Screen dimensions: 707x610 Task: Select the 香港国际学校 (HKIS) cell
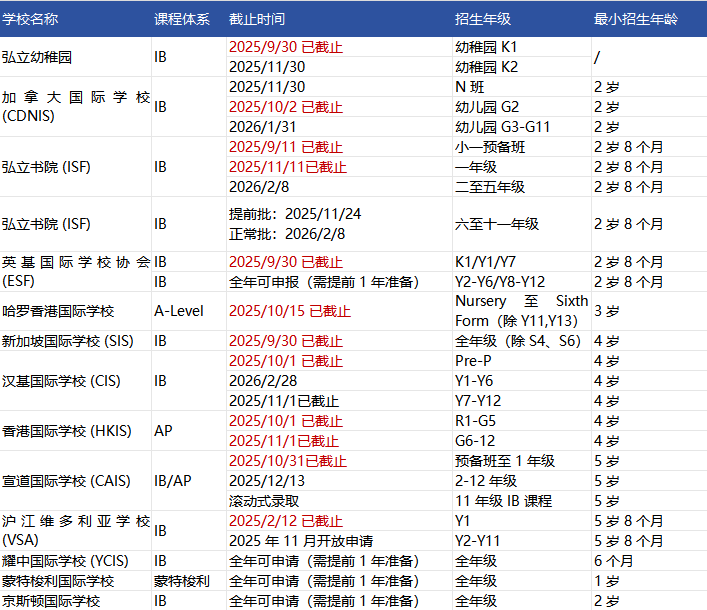pyautogui.click(x=75, y=431)
